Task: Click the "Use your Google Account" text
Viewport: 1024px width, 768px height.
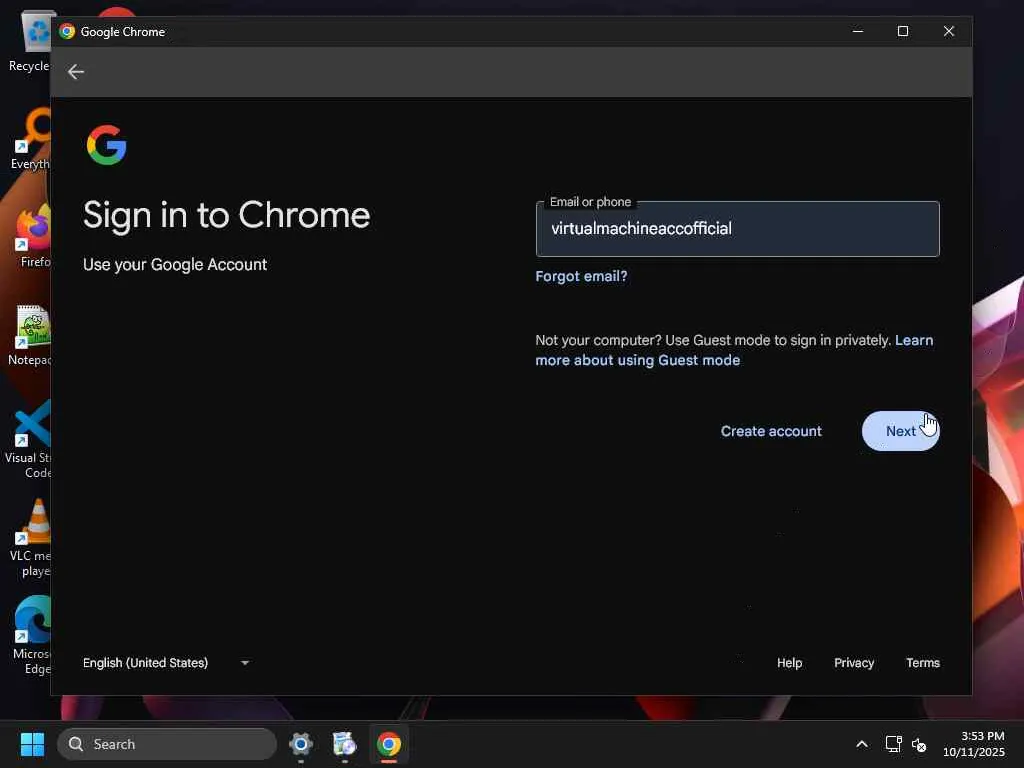Action: [175, 264]
